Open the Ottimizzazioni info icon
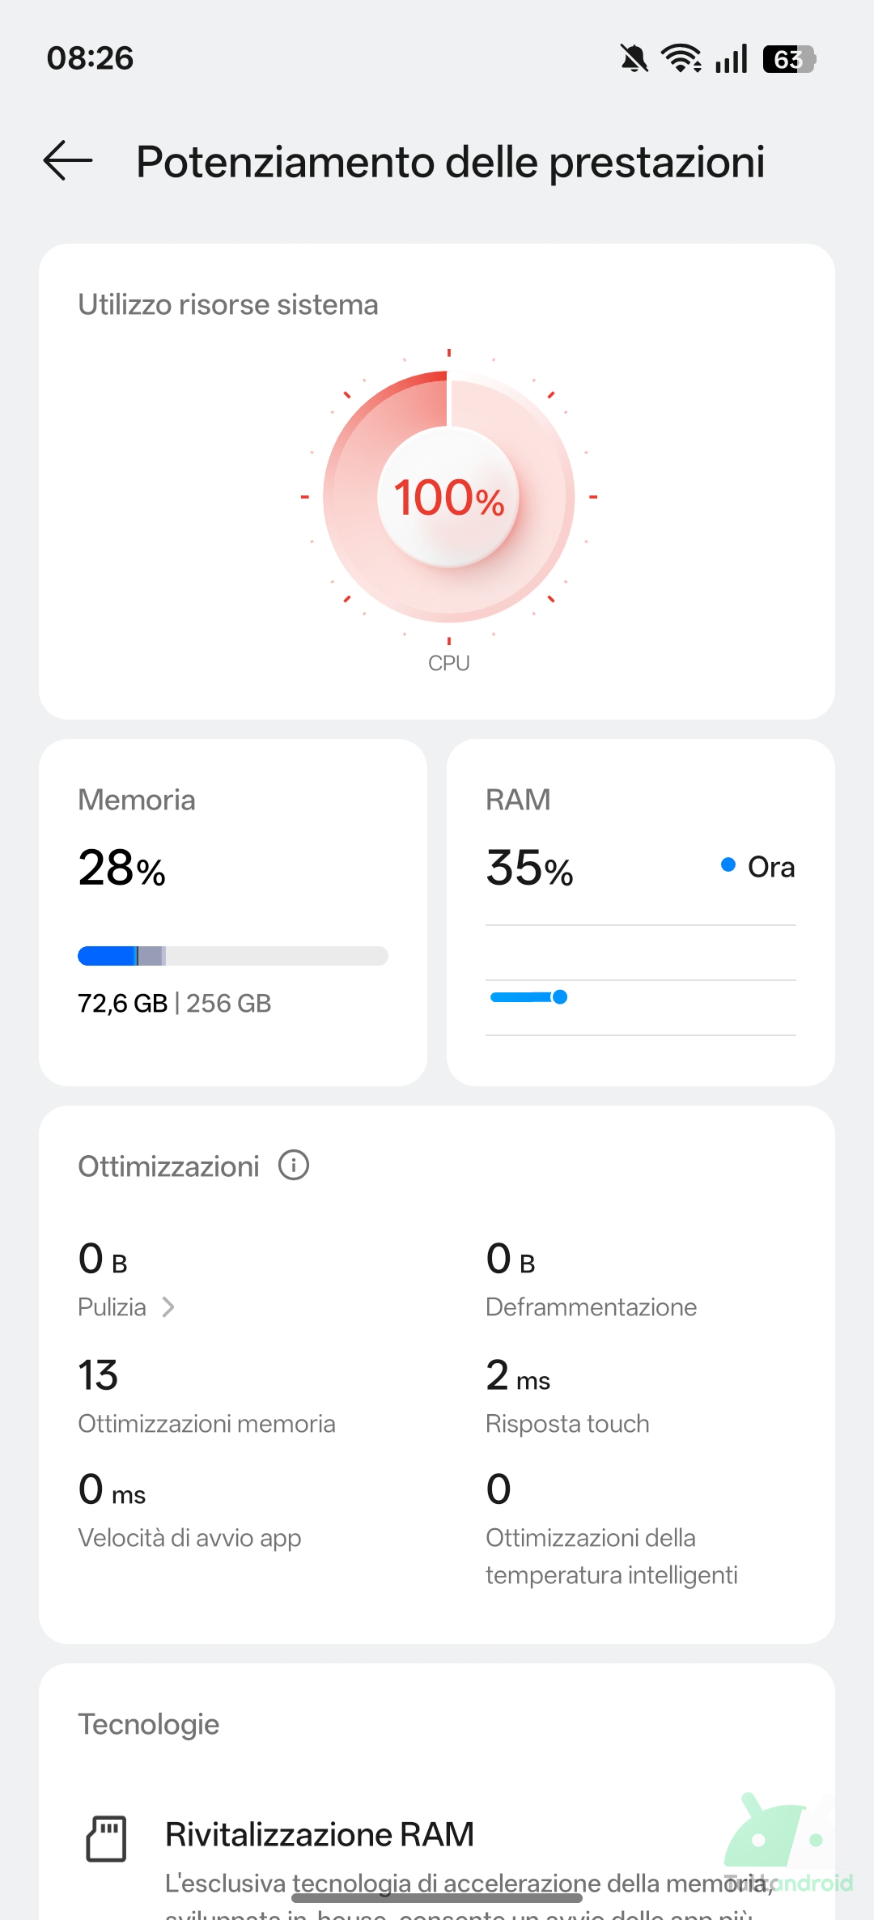Viewport: 874px width, 1920px height. pos(293,1165)
